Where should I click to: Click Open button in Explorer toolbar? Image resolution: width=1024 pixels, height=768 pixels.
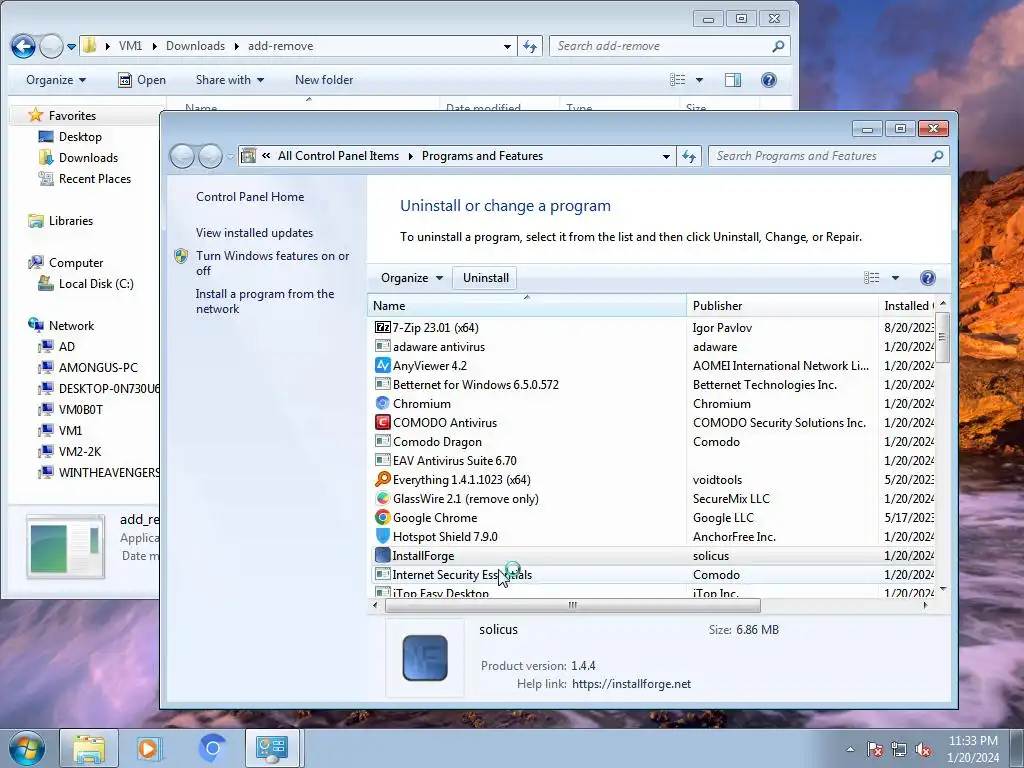click(x=142, y=80)
